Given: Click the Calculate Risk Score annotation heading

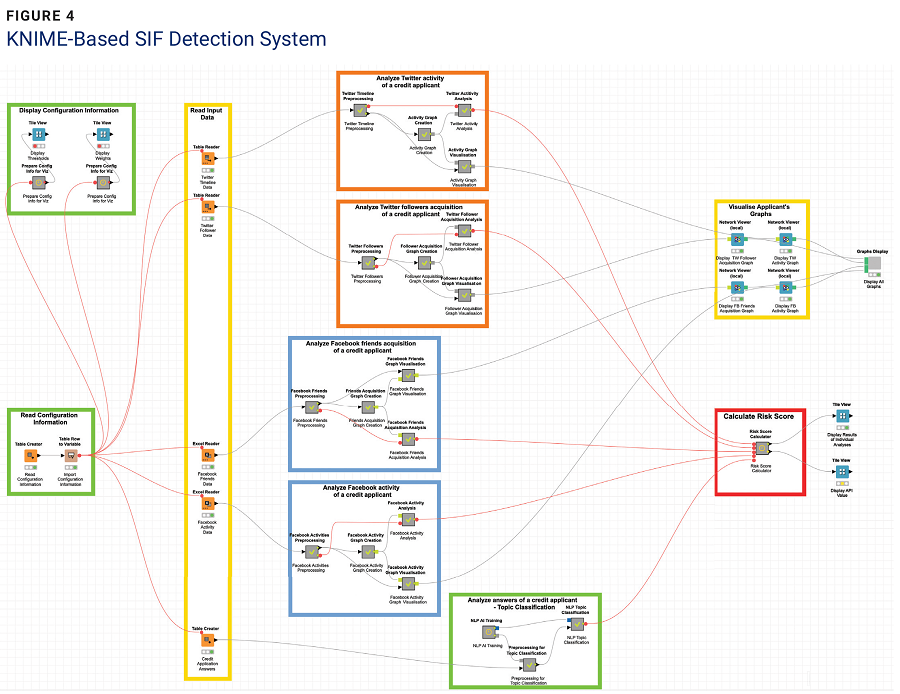Looking at the screenshot, I should point(759,416).
